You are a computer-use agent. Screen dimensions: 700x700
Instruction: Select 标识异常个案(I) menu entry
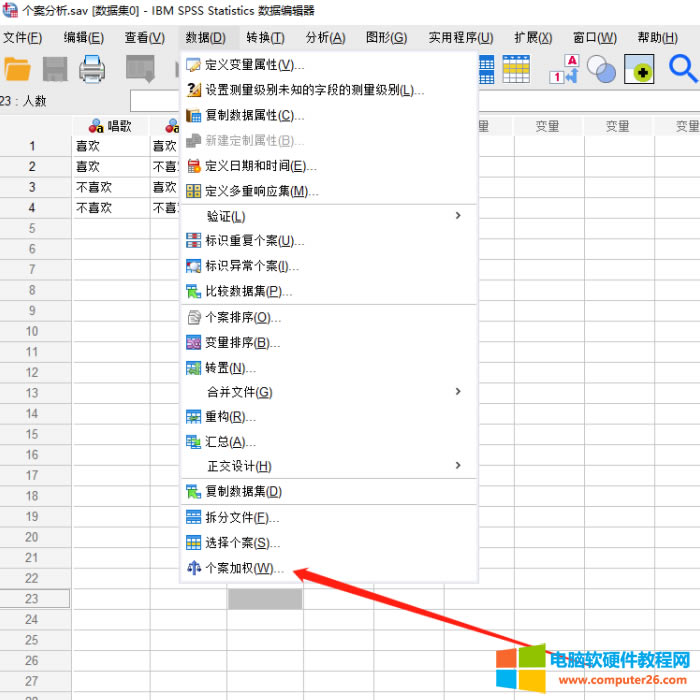pos(329,267)
